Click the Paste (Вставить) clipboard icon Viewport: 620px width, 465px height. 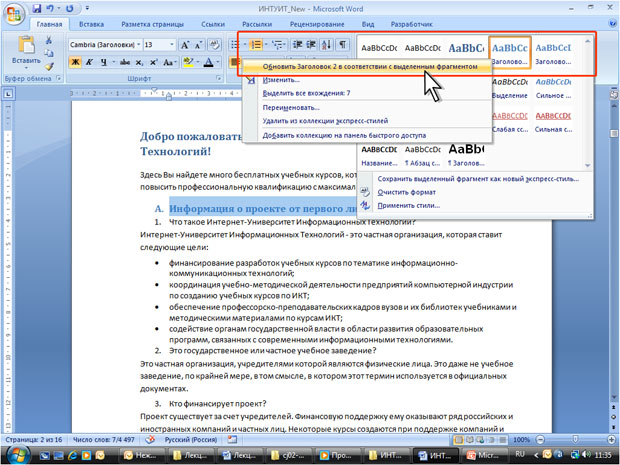pos(26,45)
